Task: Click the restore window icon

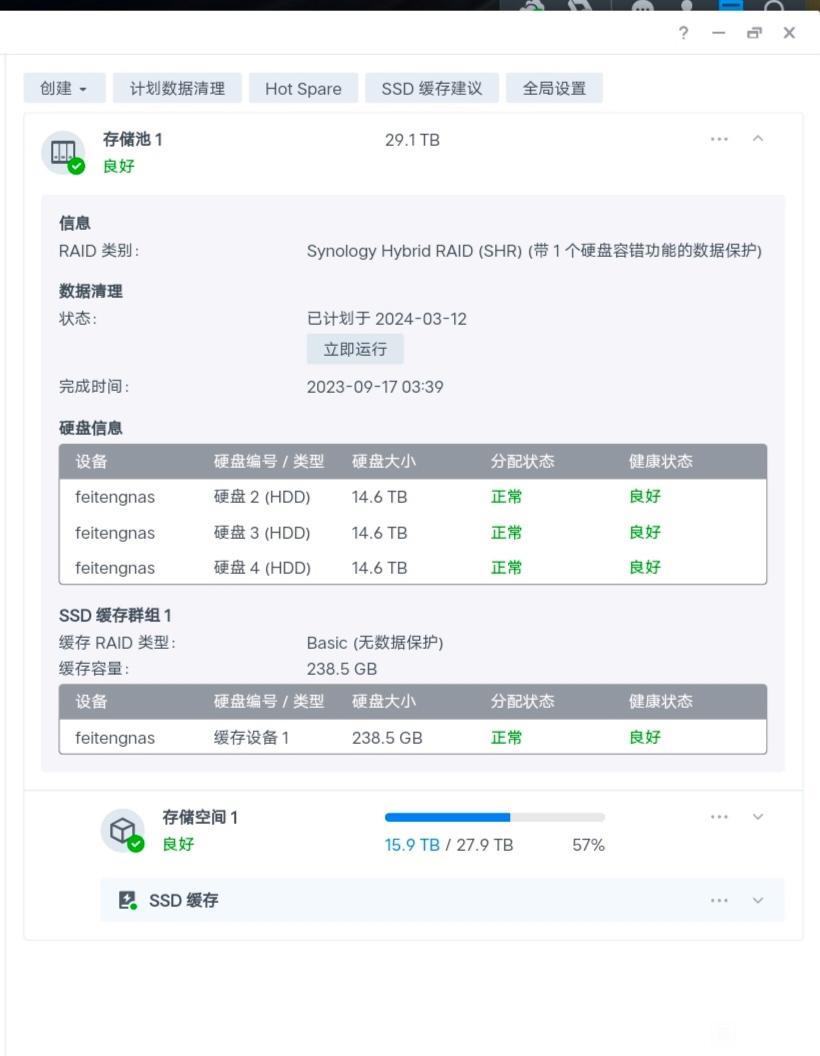Action: [754, 33]
